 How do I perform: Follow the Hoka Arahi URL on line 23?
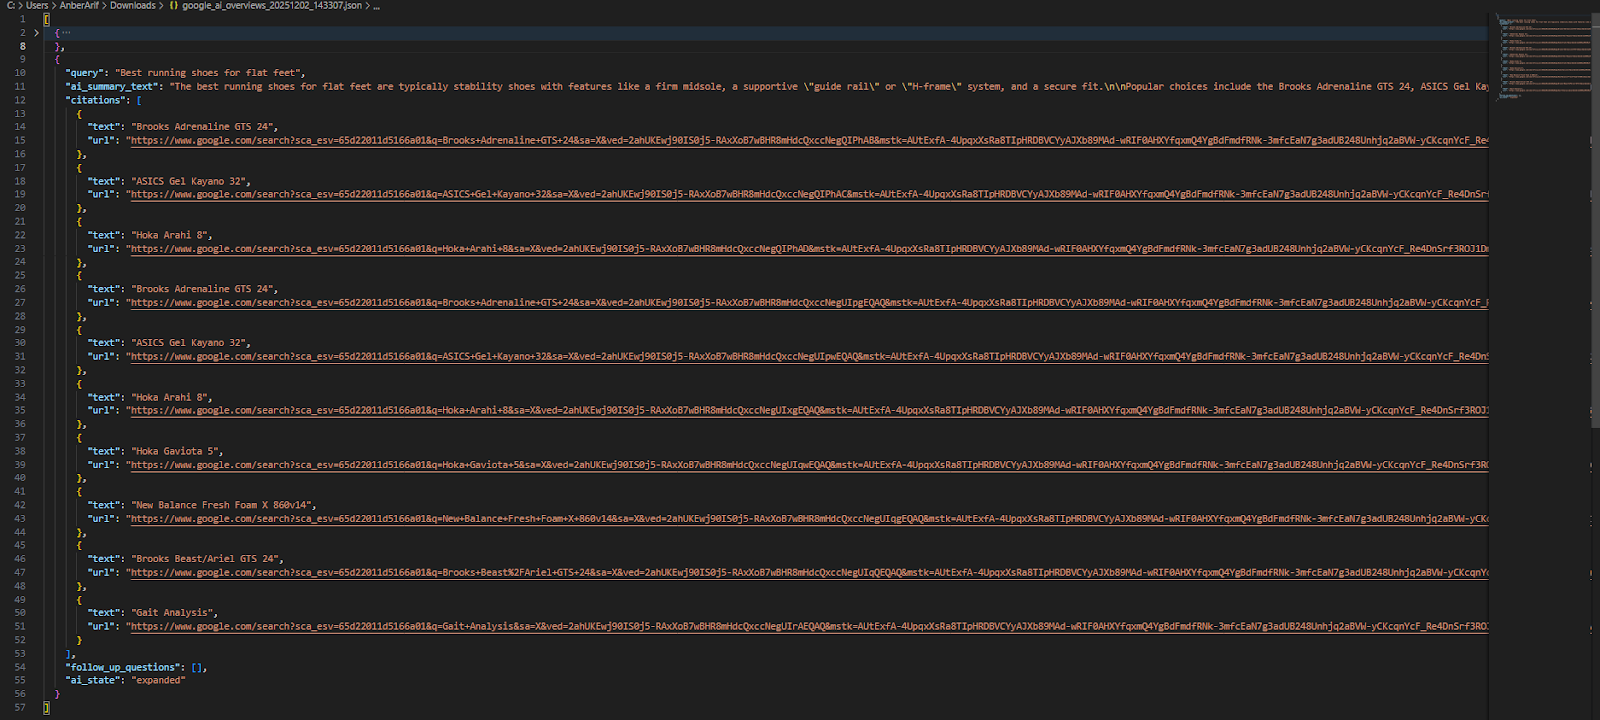(x=807, y=249)
